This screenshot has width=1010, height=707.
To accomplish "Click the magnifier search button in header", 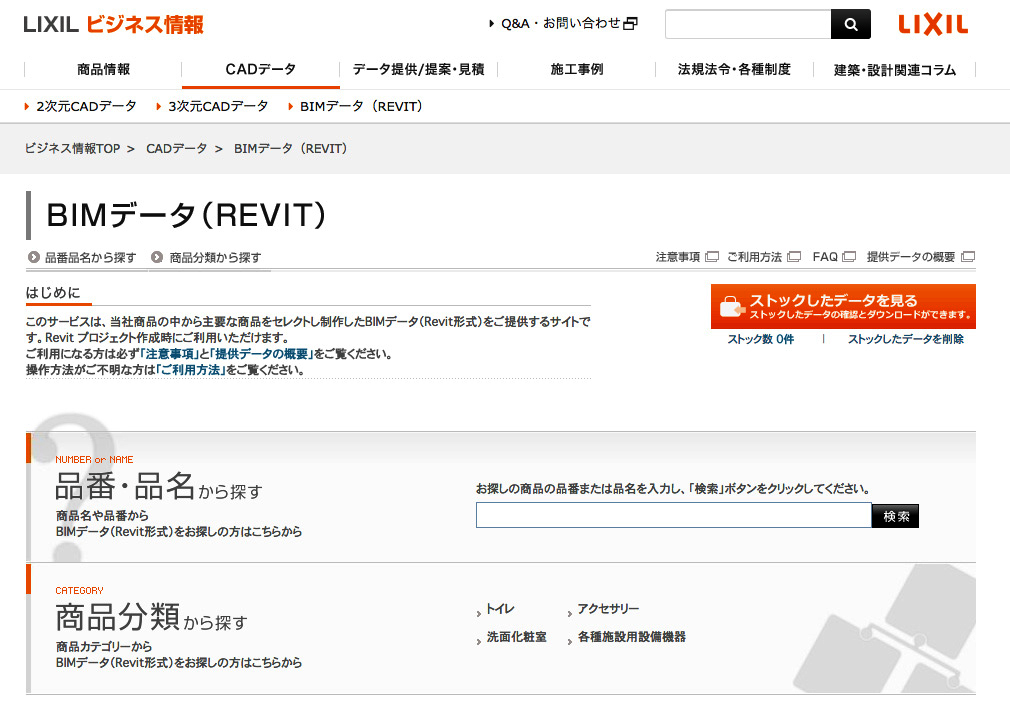I will [850, 24].
